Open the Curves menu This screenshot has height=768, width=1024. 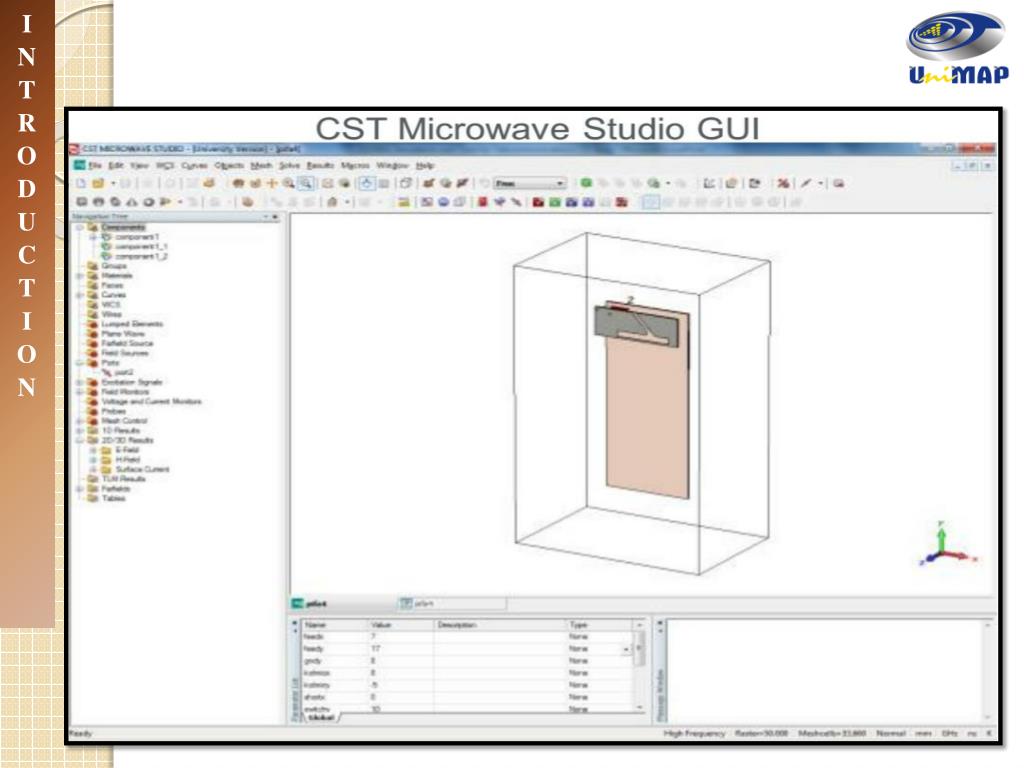click(x=194, y=165)
